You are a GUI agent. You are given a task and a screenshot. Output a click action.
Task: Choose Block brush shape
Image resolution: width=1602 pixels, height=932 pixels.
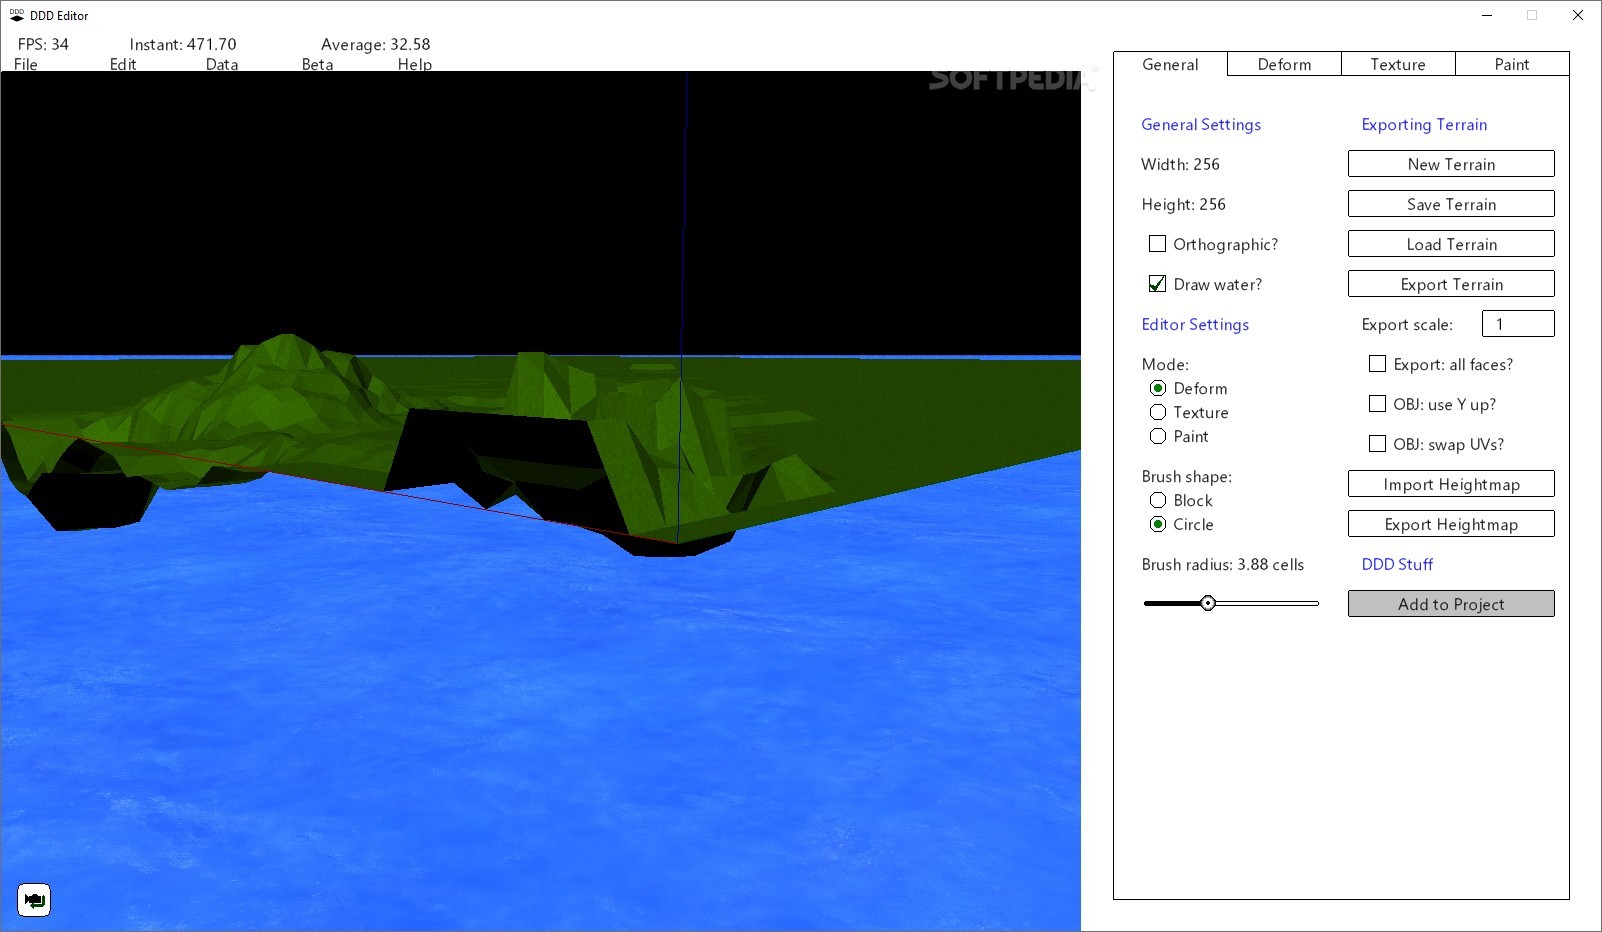click(1158, 500)
